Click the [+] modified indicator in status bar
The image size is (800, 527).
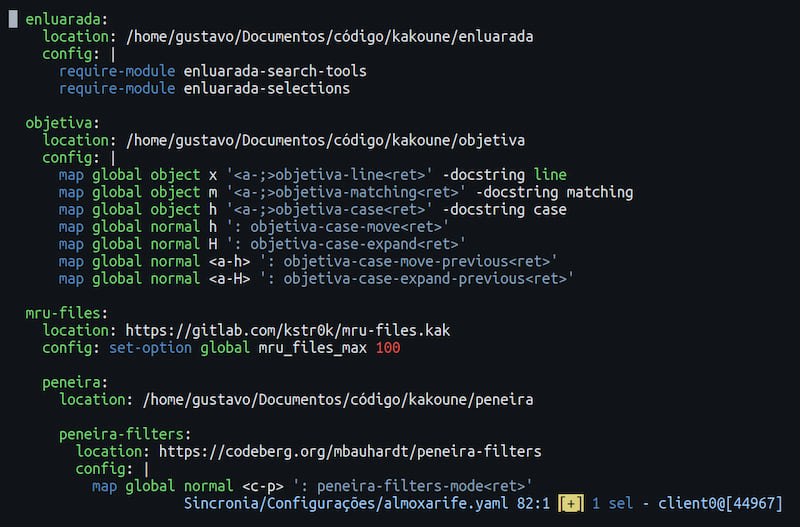pos(572,503)
